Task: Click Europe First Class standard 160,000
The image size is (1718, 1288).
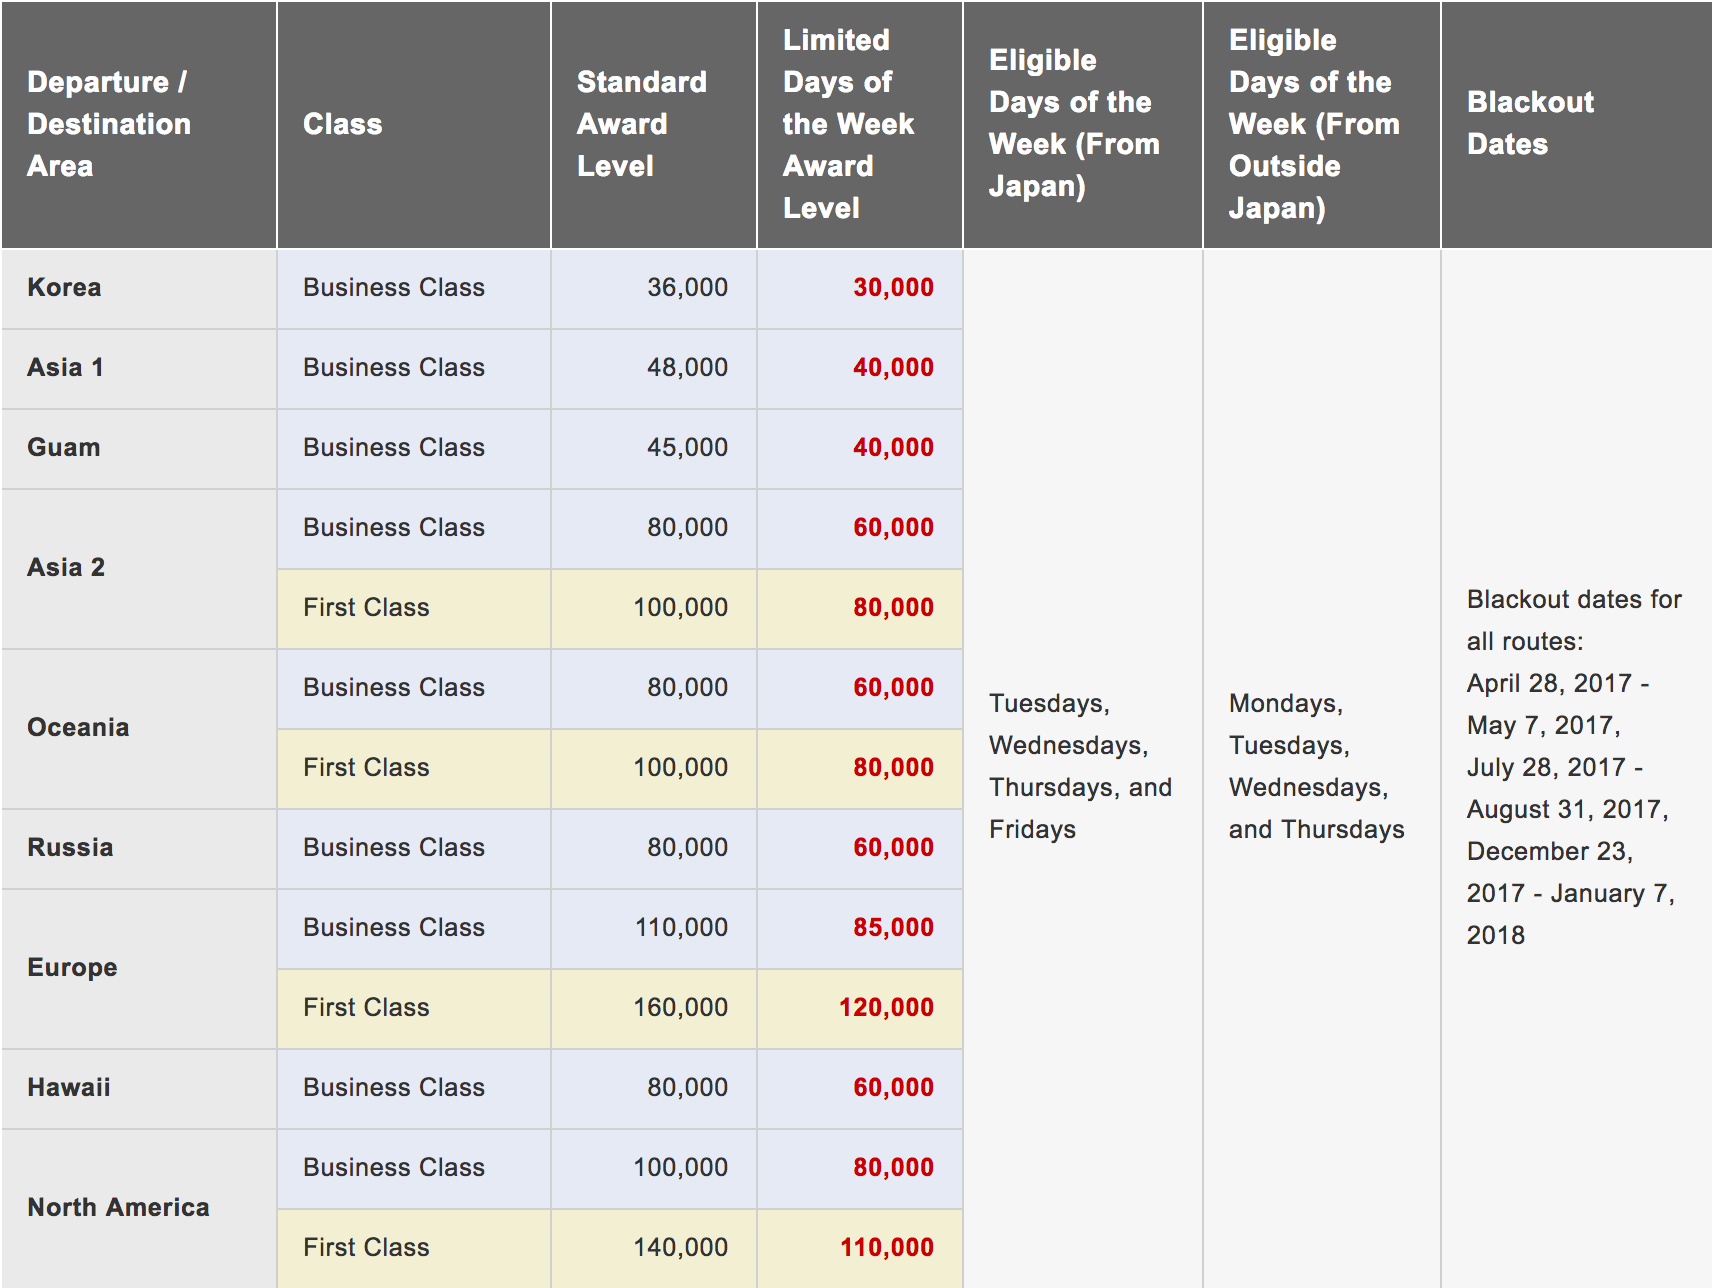Action: pos(681,1008)
